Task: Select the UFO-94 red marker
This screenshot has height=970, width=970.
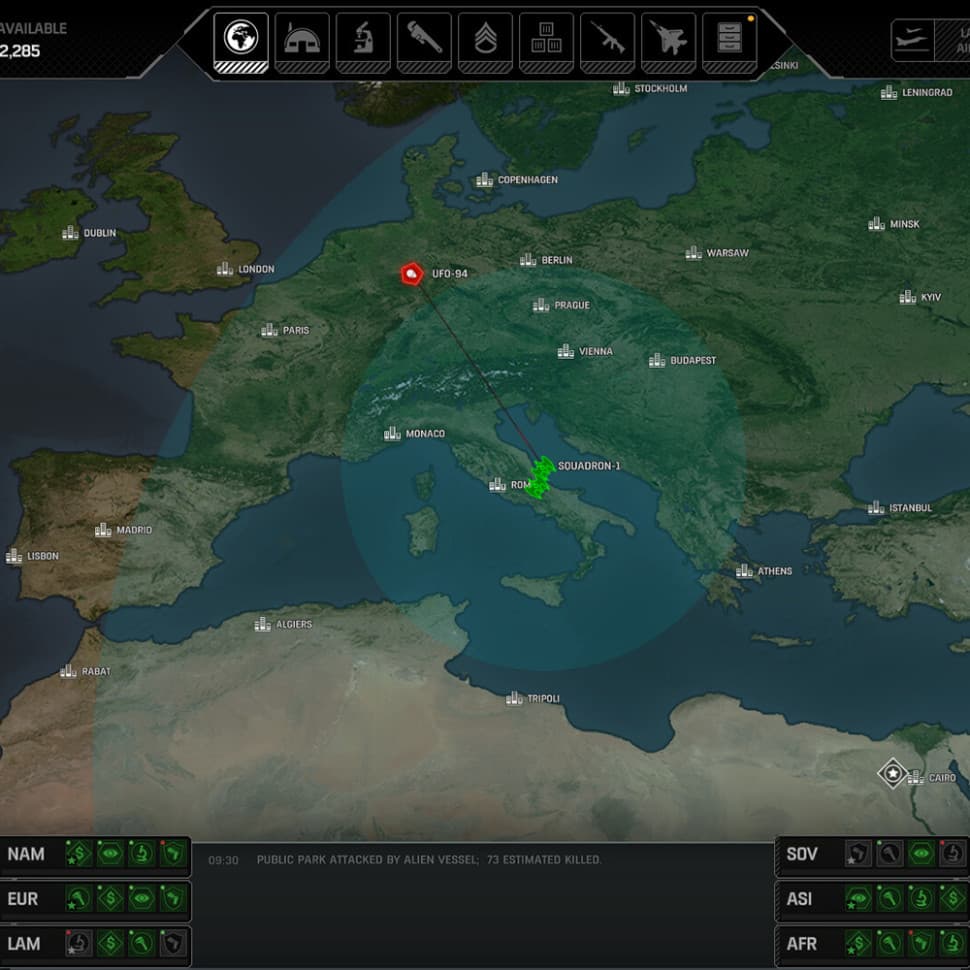Action: click(x=411, y=273)
